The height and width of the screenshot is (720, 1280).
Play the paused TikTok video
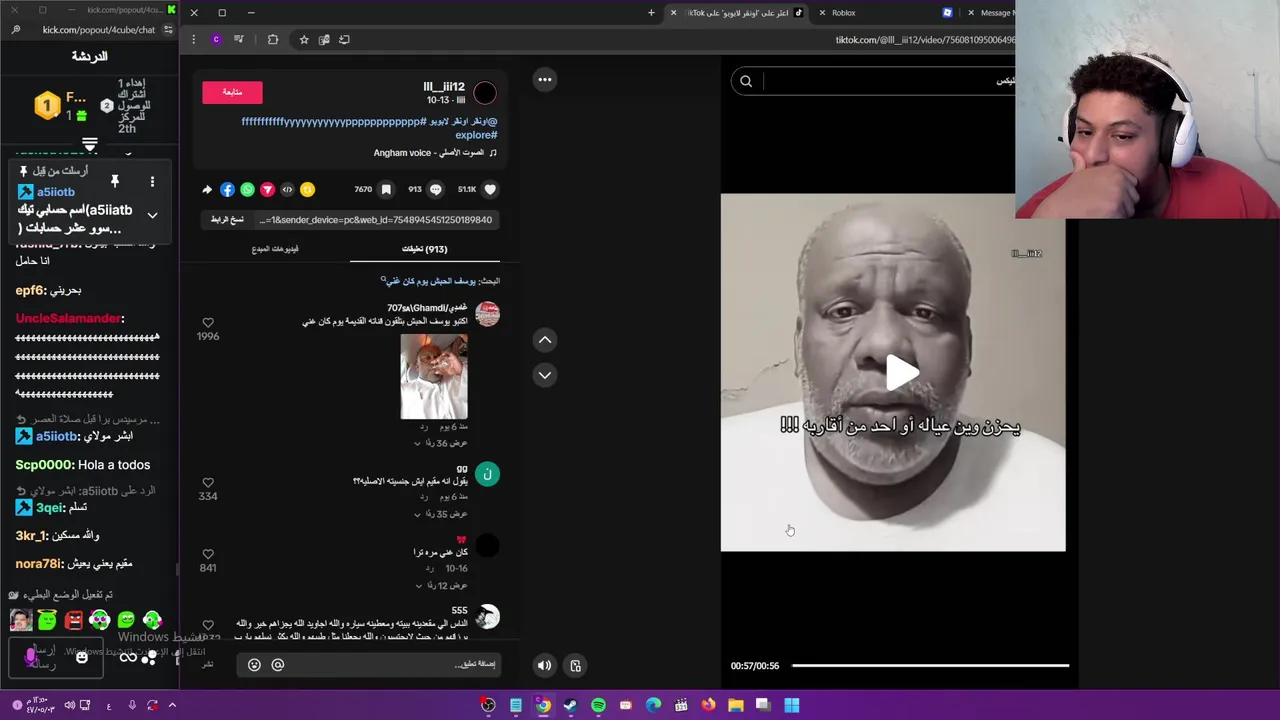click(901, 372)
